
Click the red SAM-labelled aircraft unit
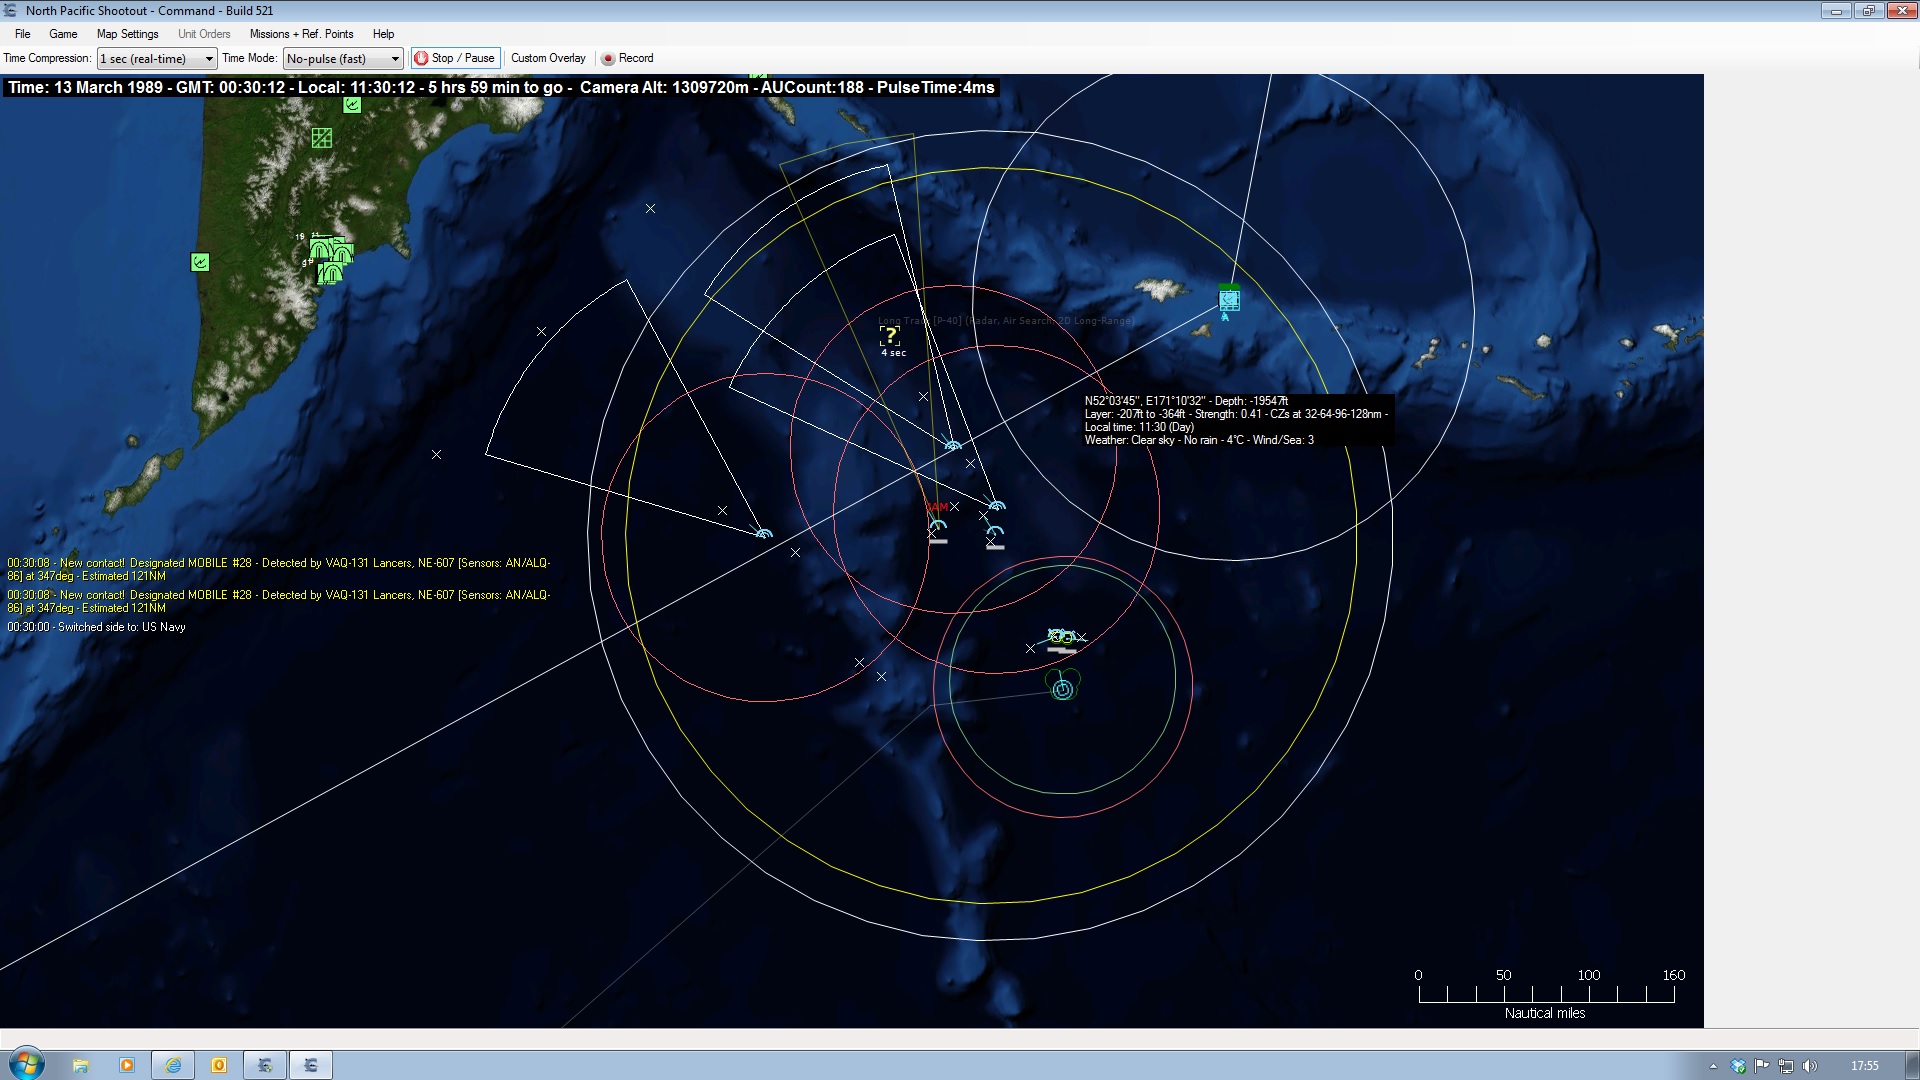pos(937,524)
